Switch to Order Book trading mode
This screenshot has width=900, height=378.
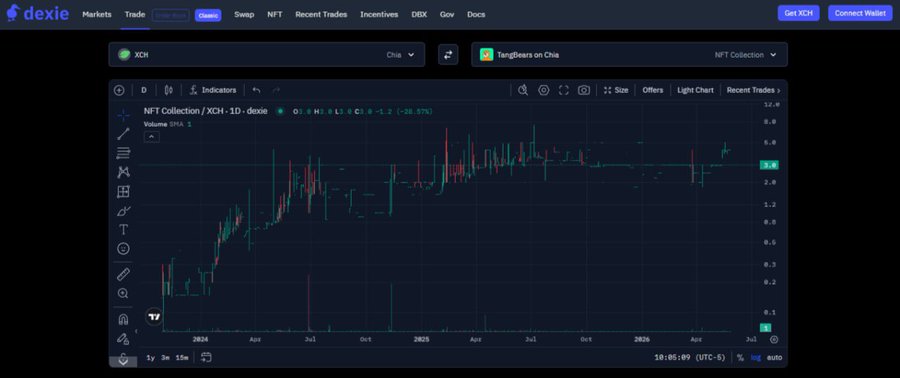click(170, 15)
